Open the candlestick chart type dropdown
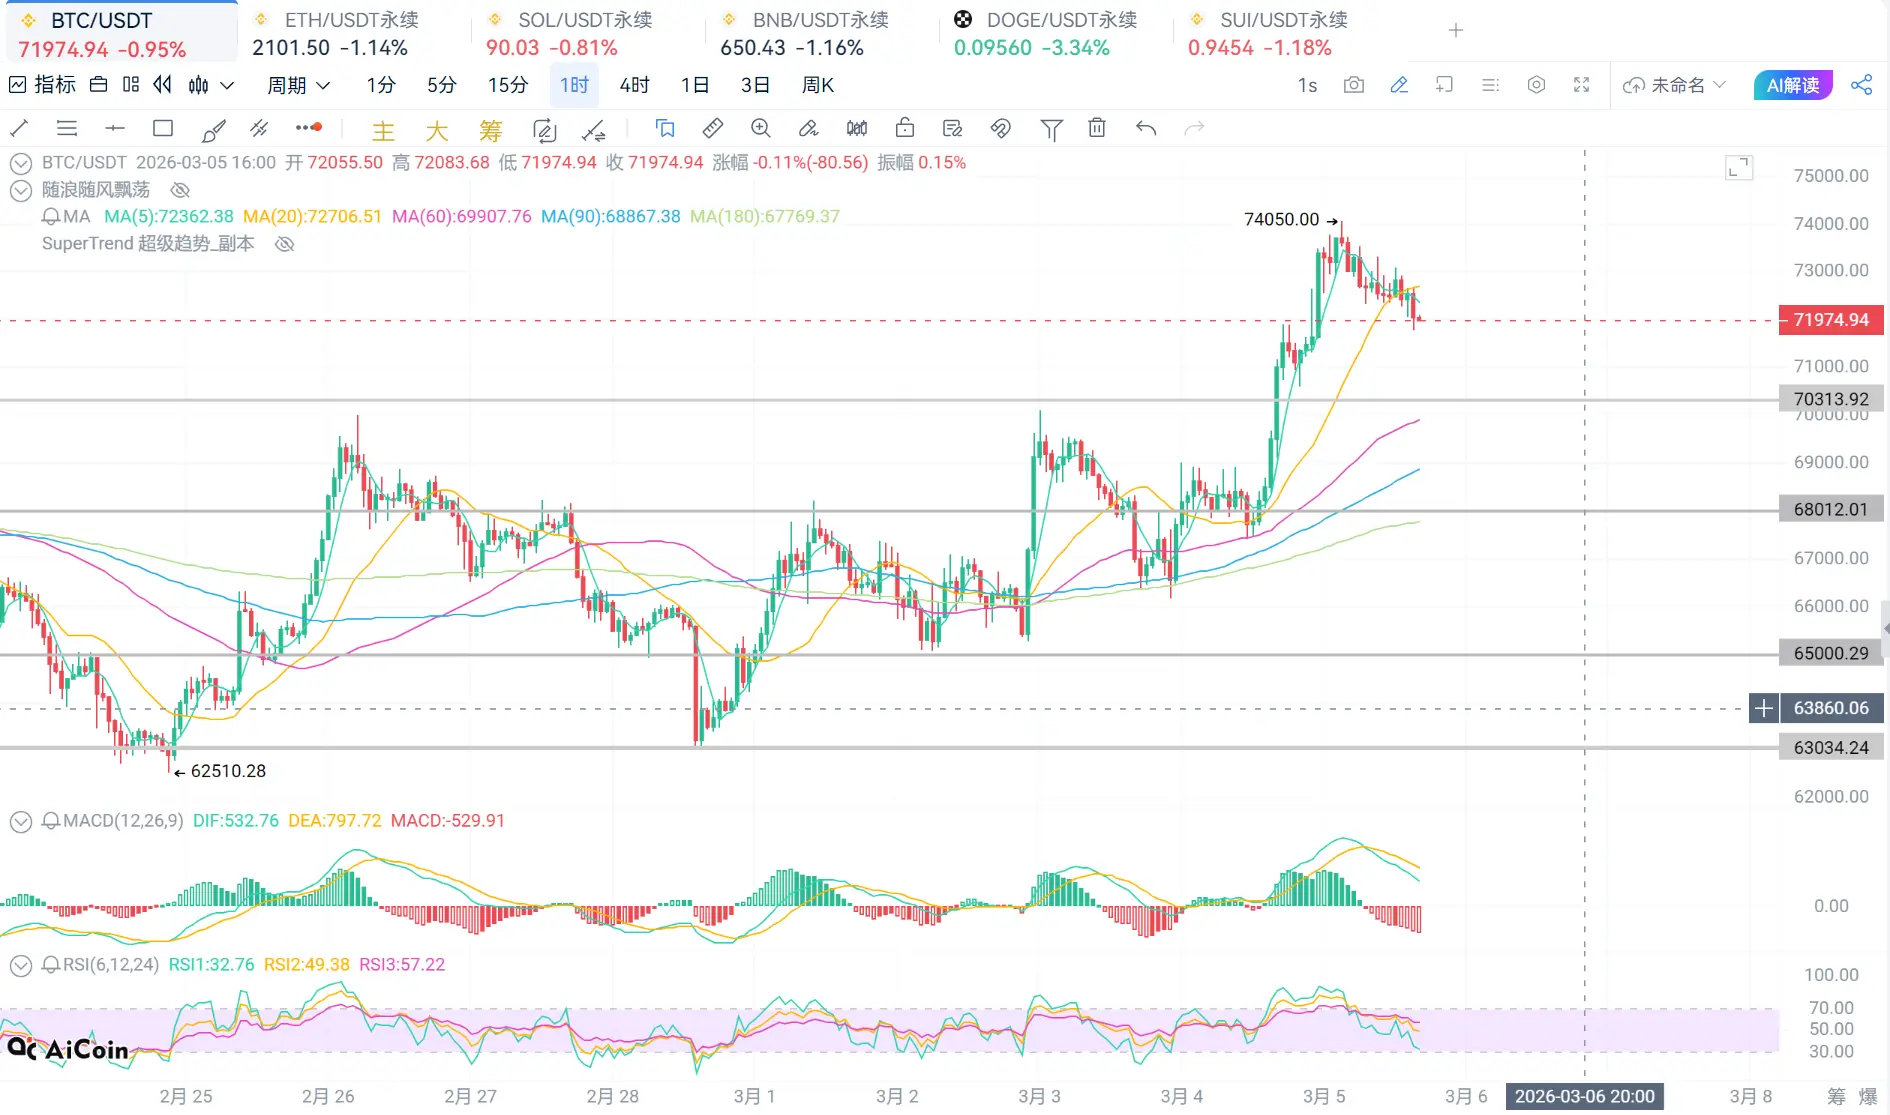Viewport: 1890px width, 1115px height. [x=211, y=85]
